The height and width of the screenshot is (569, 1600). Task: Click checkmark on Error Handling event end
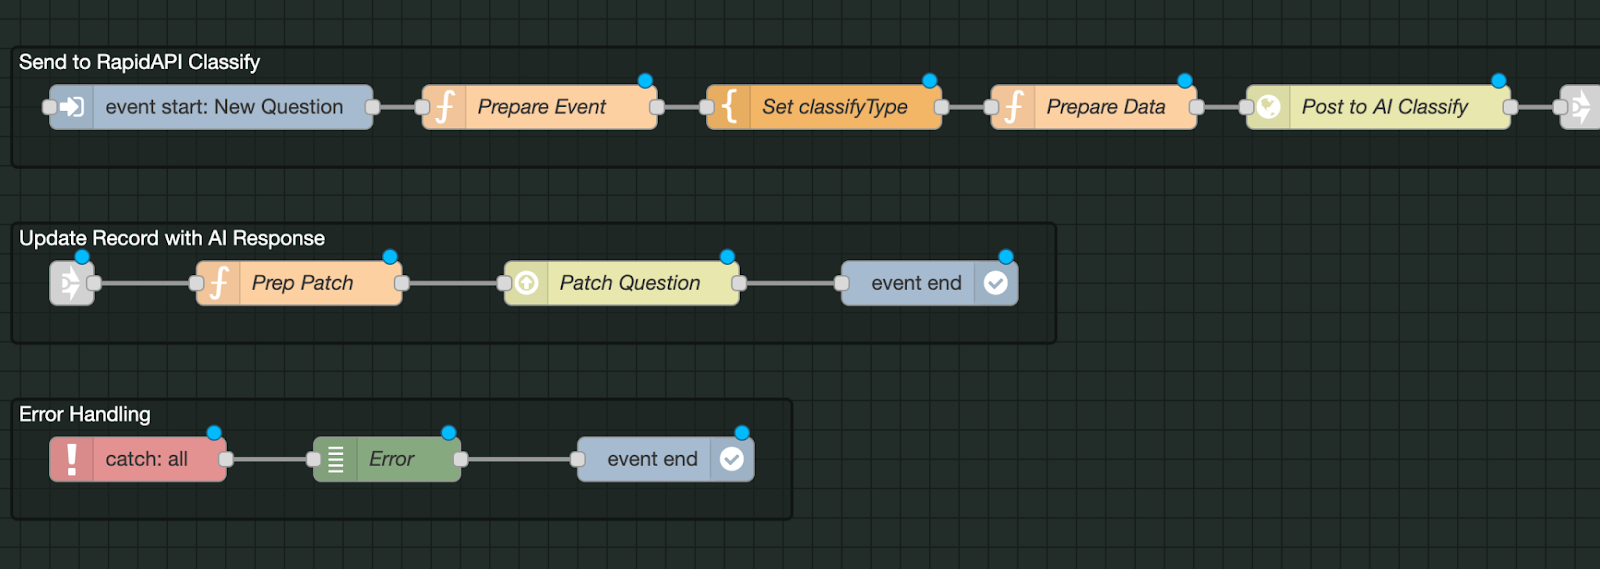pos(732,459)
